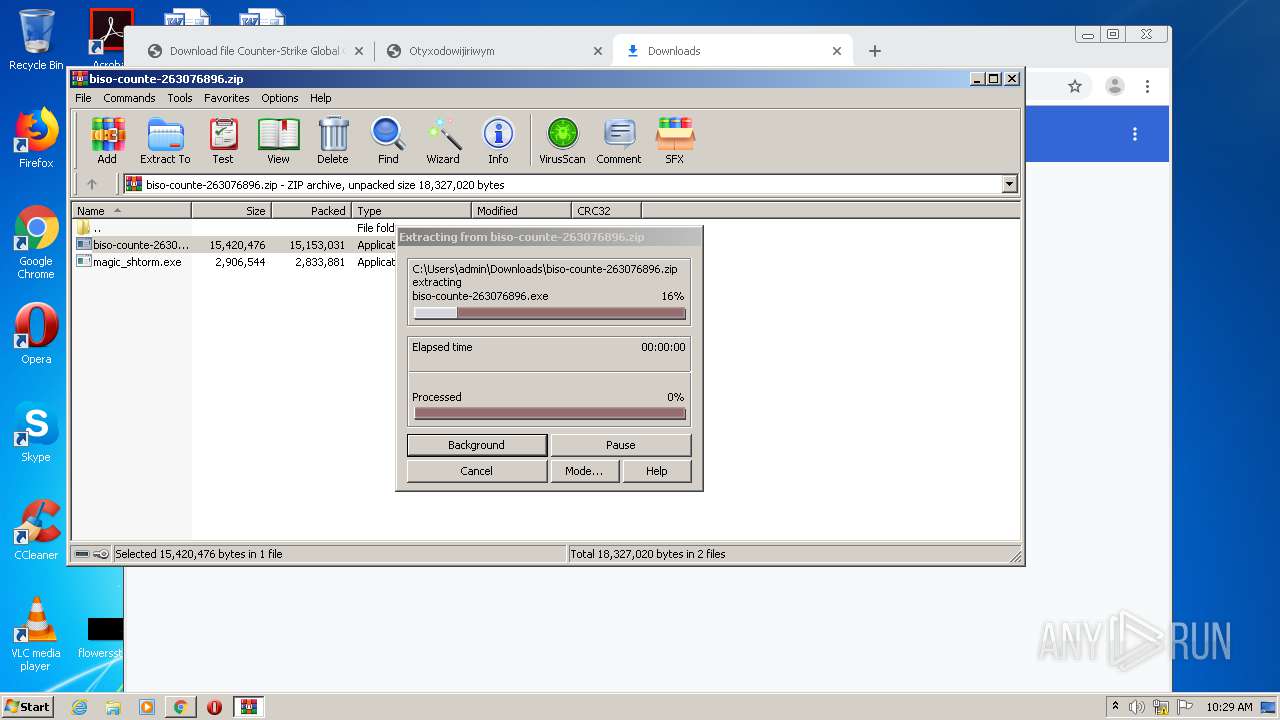Viewport: 1280px width, 720px height.
Task: Open VLC media player shortcut
Action: [36, 635]
